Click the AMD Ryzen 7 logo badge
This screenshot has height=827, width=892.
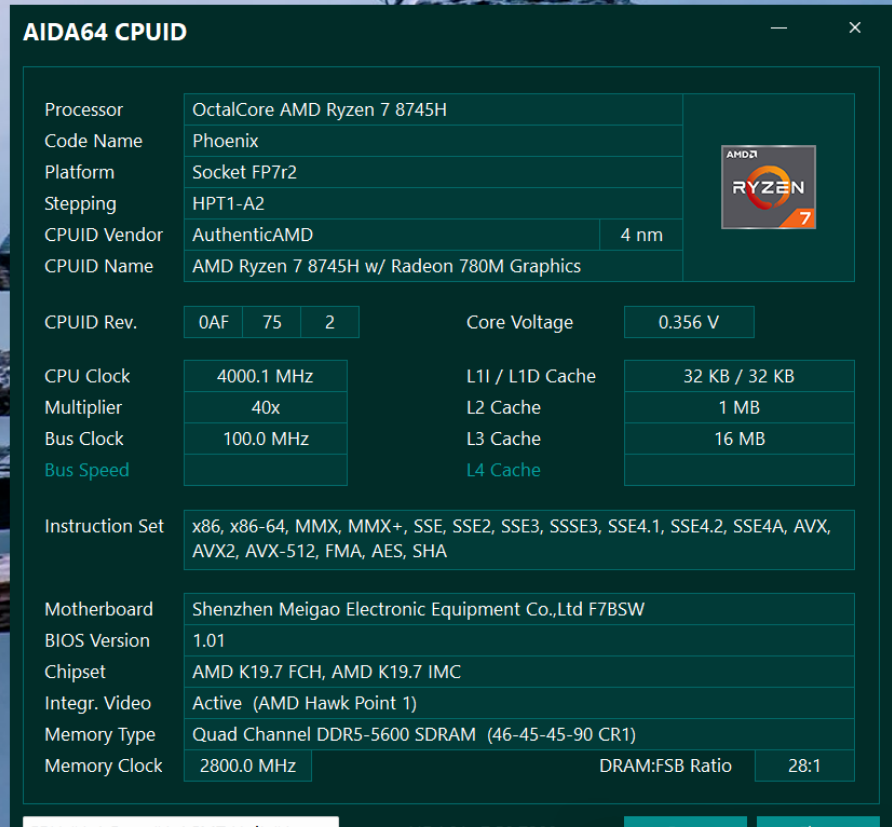[x=768, y=187]
